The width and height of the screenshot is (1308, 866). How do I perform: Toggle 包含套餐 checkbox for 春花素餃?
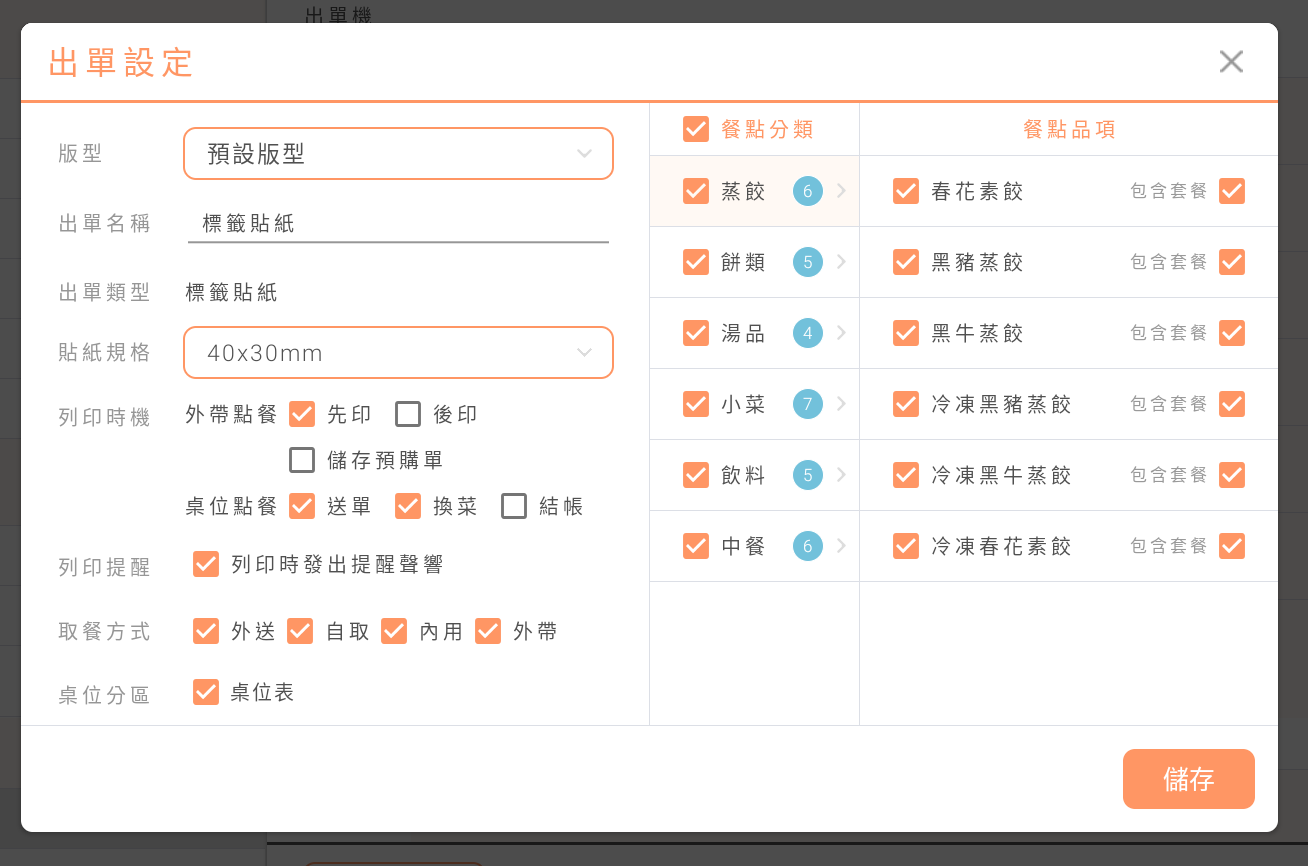pyautogui.click(x=1232, y=191)
